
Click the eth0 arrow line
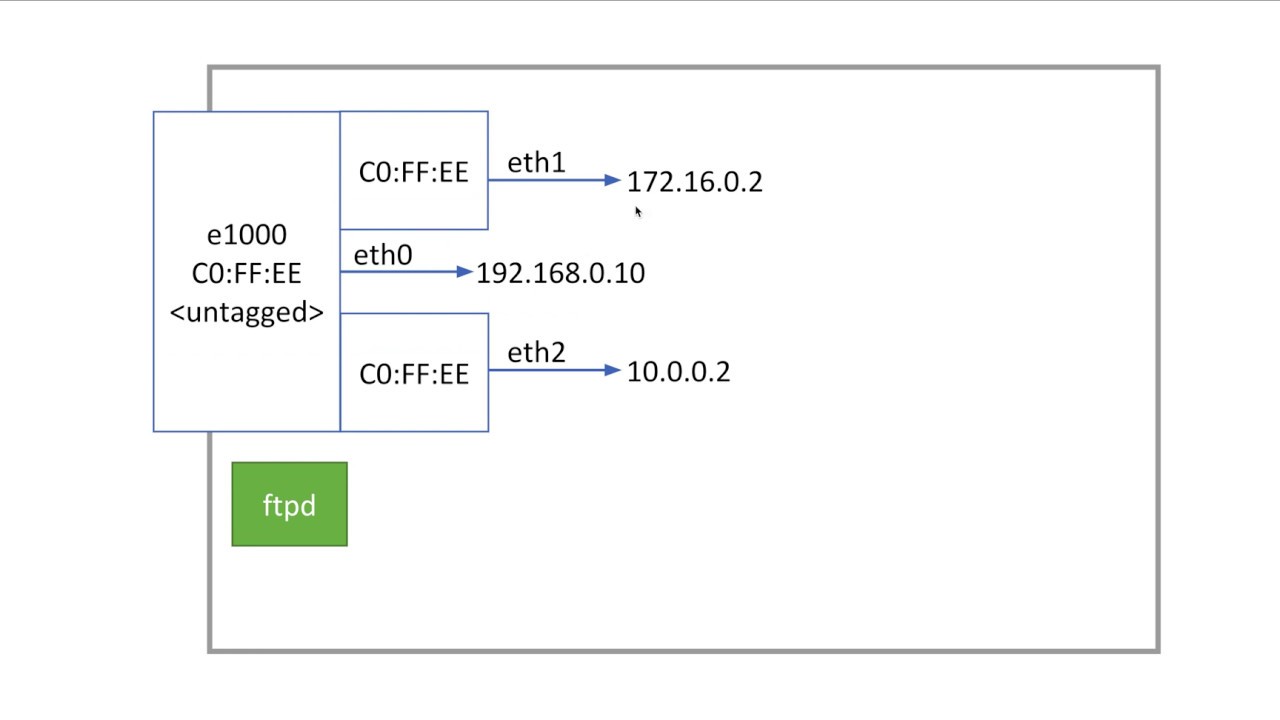click(x=398, y=271)
